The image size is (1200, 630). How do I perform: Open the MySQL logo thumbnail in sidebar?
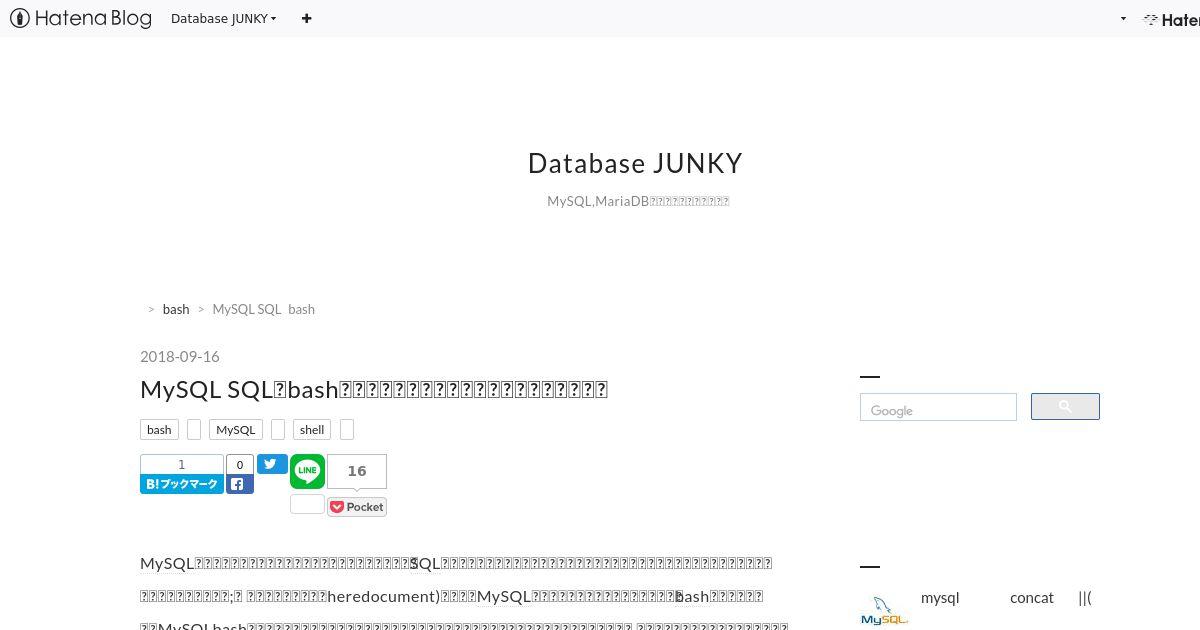884,610
